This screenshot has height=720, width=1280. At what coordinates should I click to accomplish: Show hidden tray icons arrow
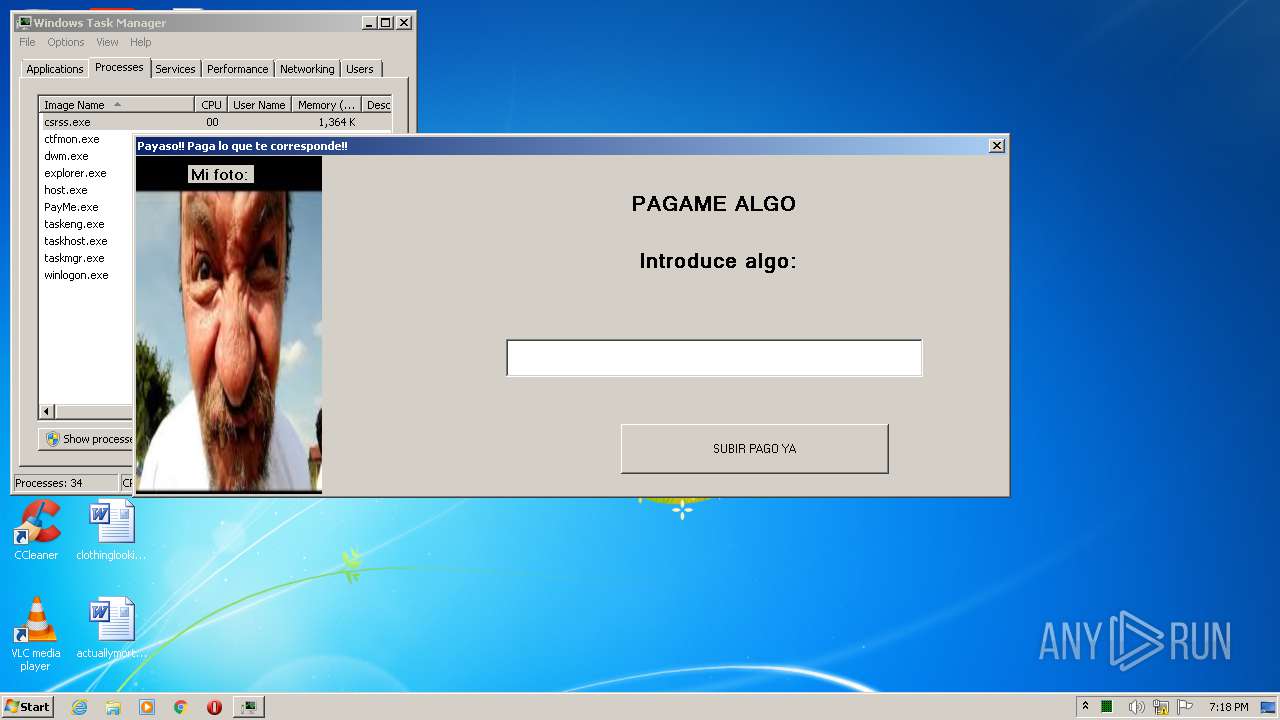pos(1085,707)
